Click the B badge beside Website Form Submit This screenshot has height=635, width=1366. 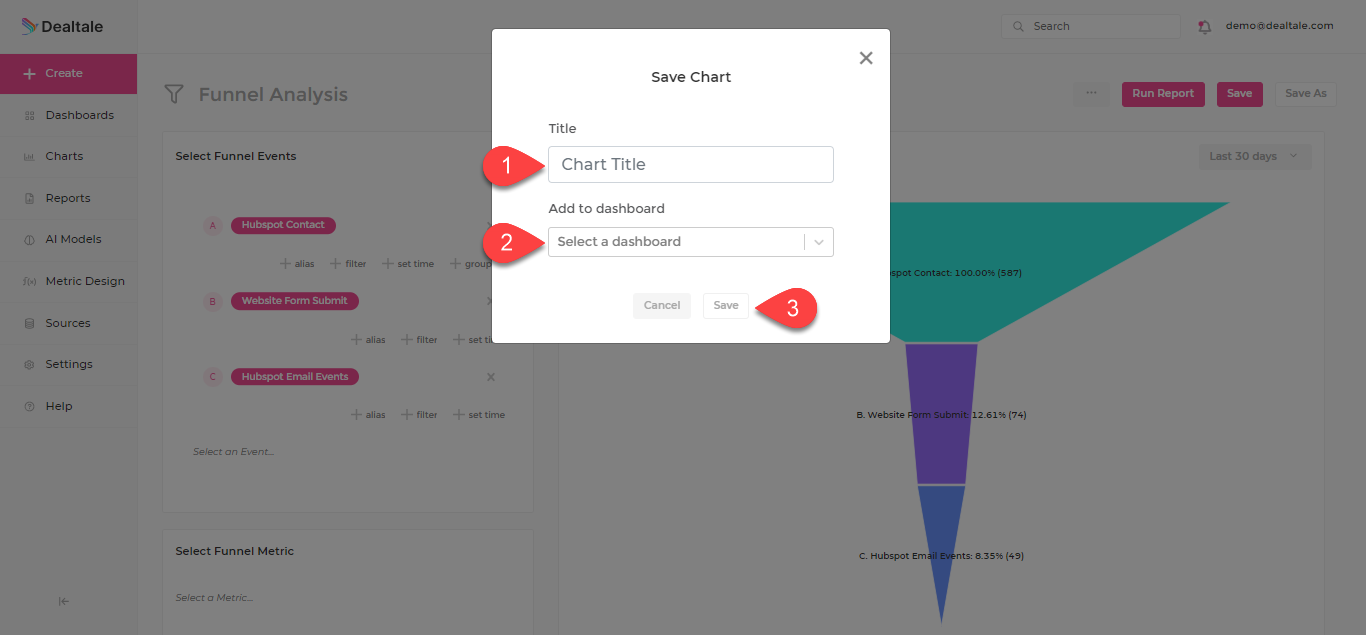pyautogui.click(x=212, y=301)
